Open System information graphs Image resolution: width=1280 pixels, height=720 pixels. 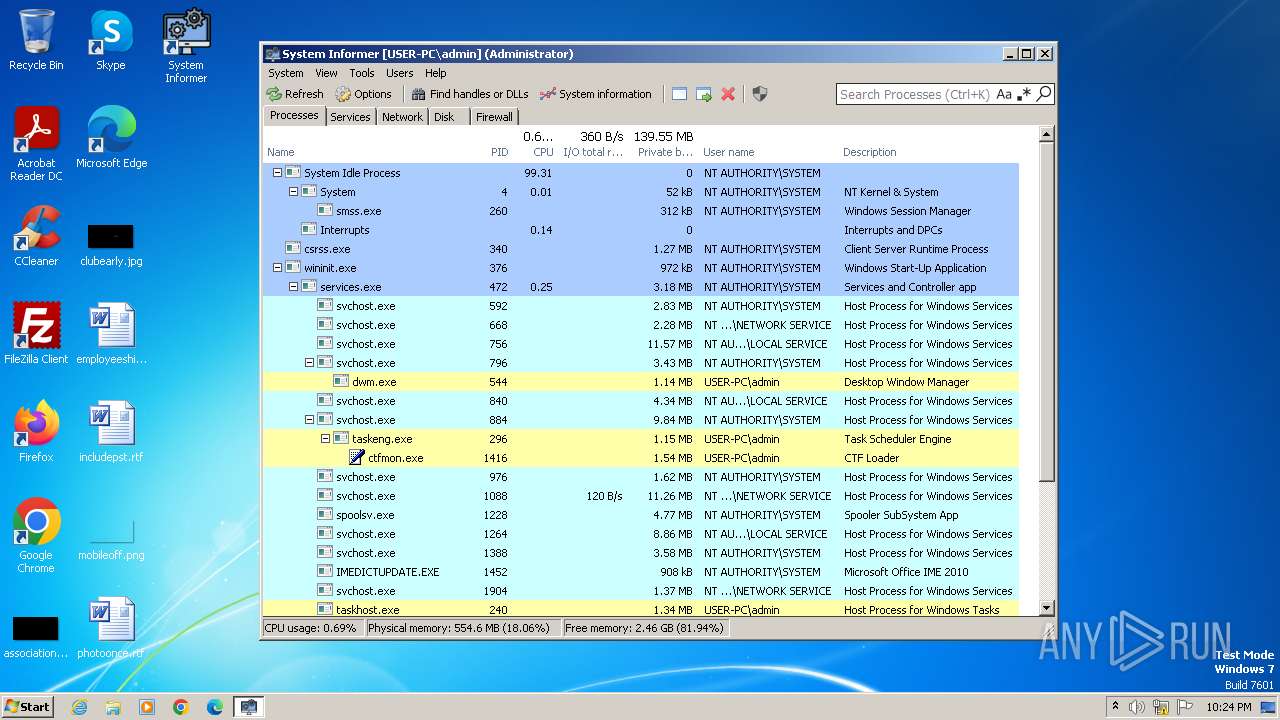[596, 94]
